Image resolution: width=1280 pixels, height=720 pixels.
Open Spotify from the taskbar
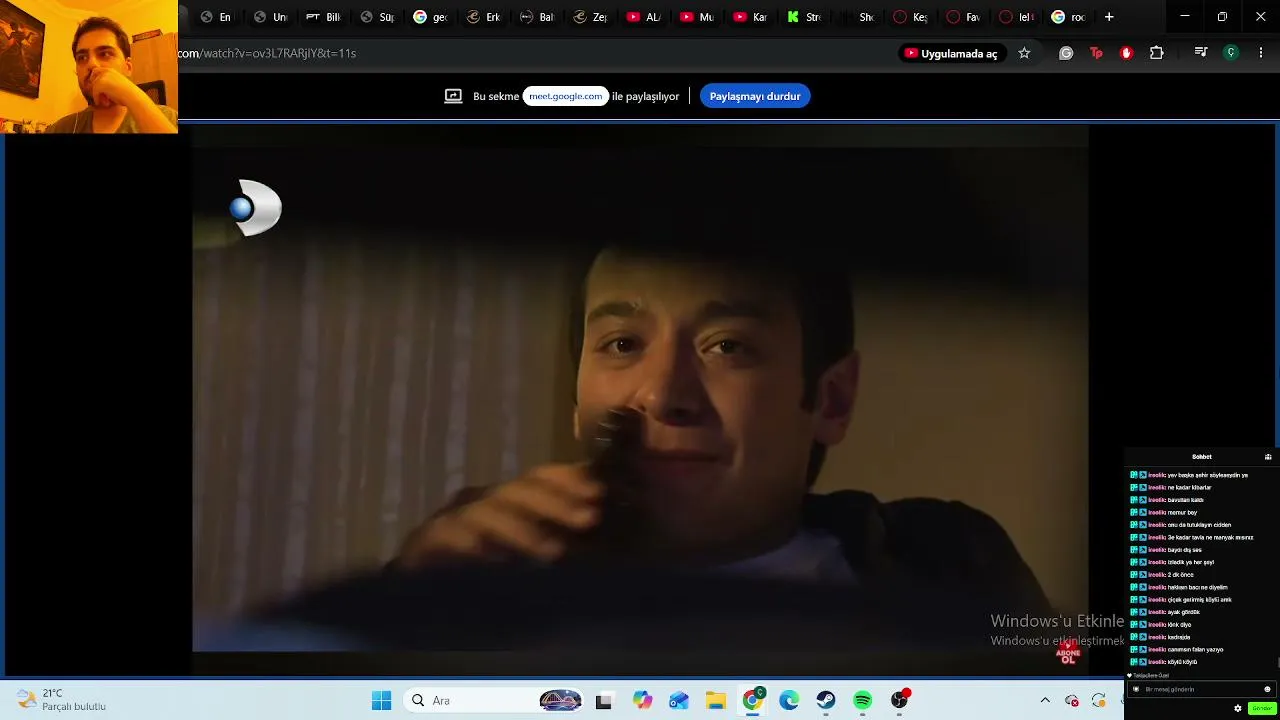point(862,701)
